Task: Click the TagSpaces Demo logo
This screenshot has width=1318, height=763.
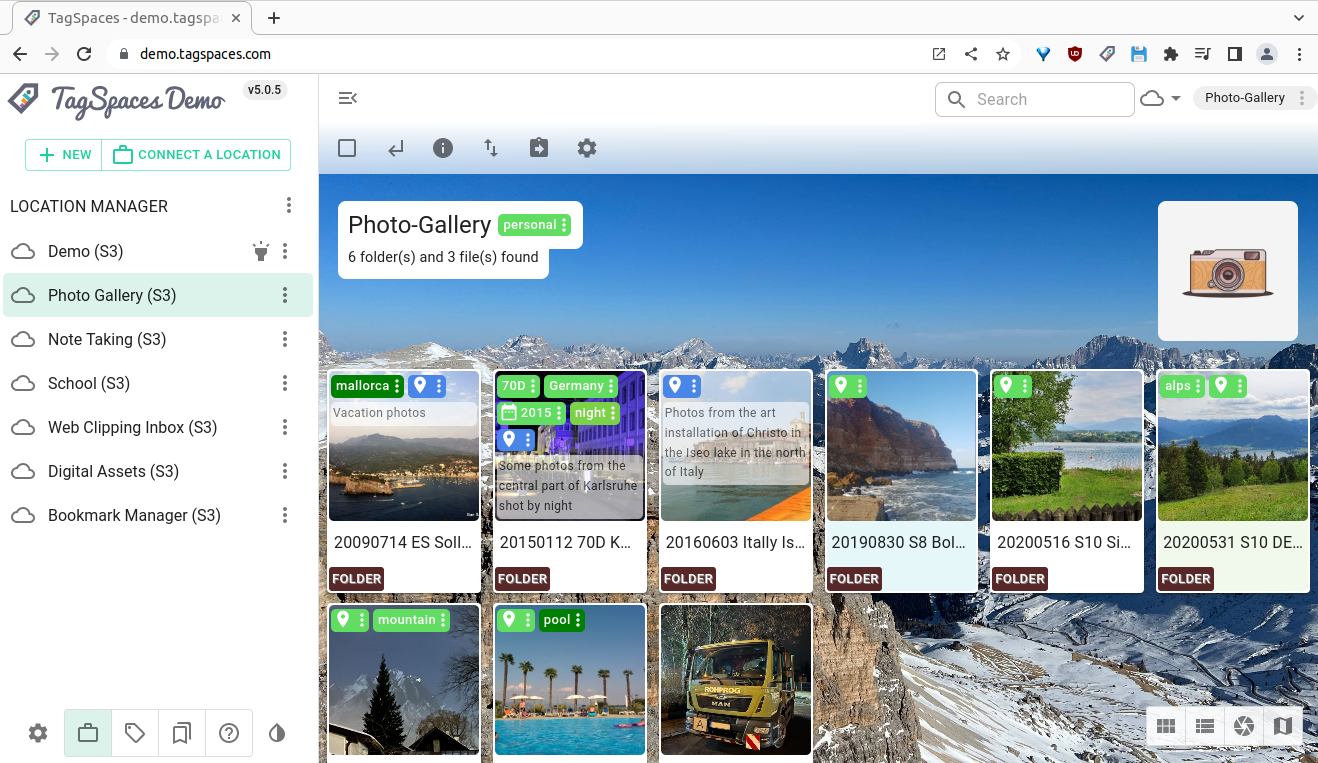Action: (116, 99)
